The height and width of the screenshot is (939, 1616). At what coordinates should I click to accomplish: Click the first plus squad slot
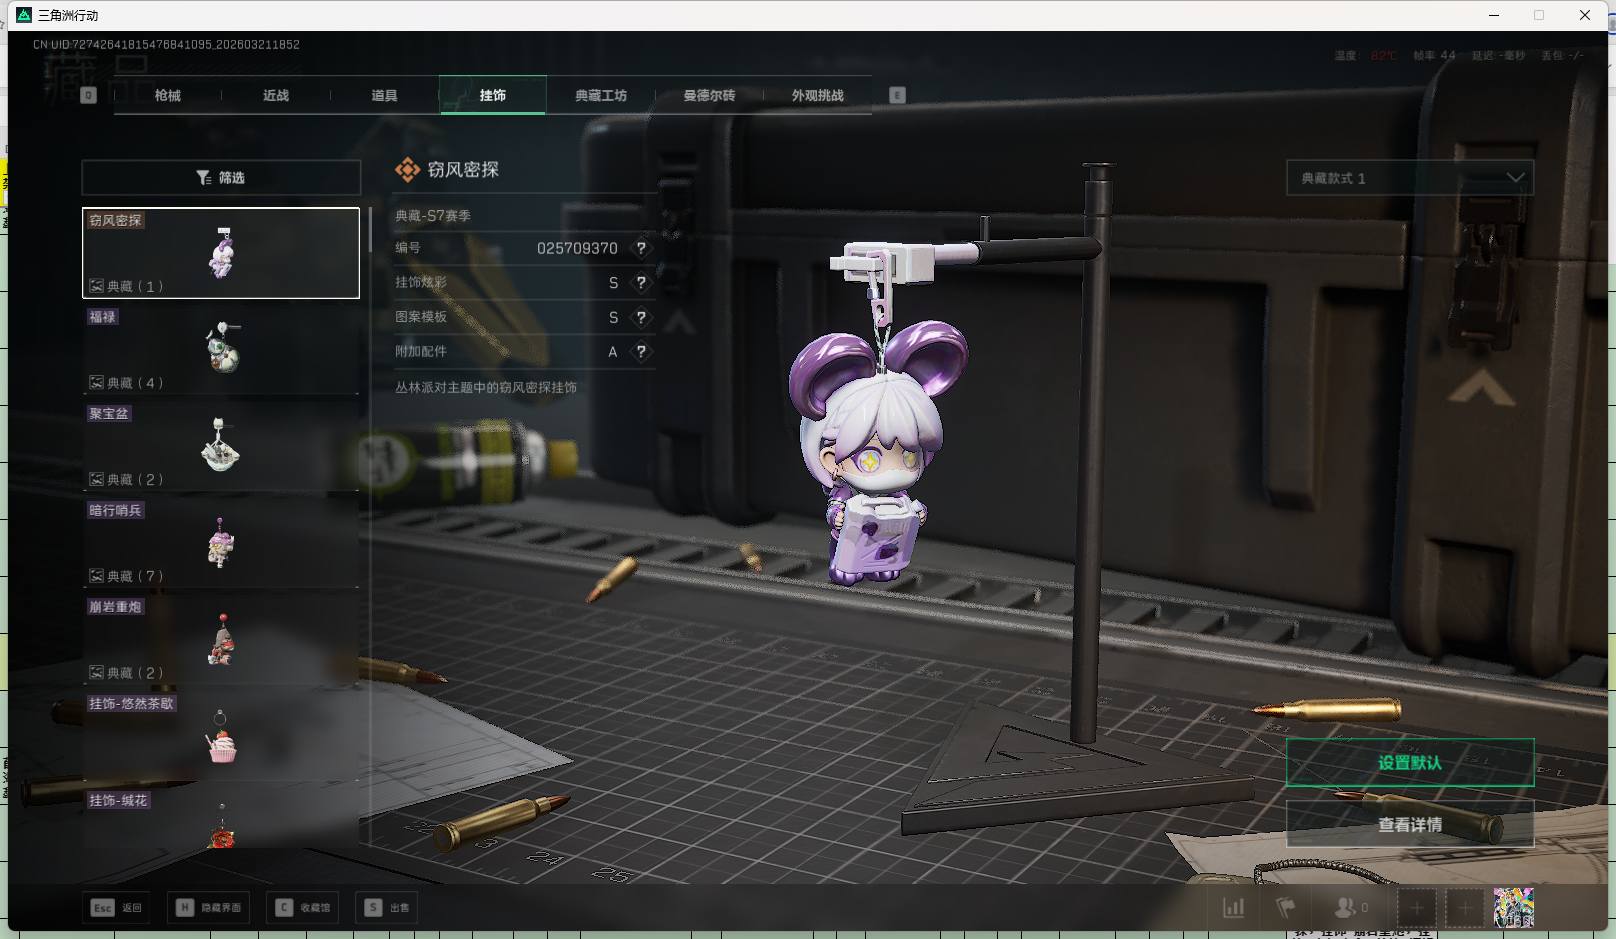1416,908
